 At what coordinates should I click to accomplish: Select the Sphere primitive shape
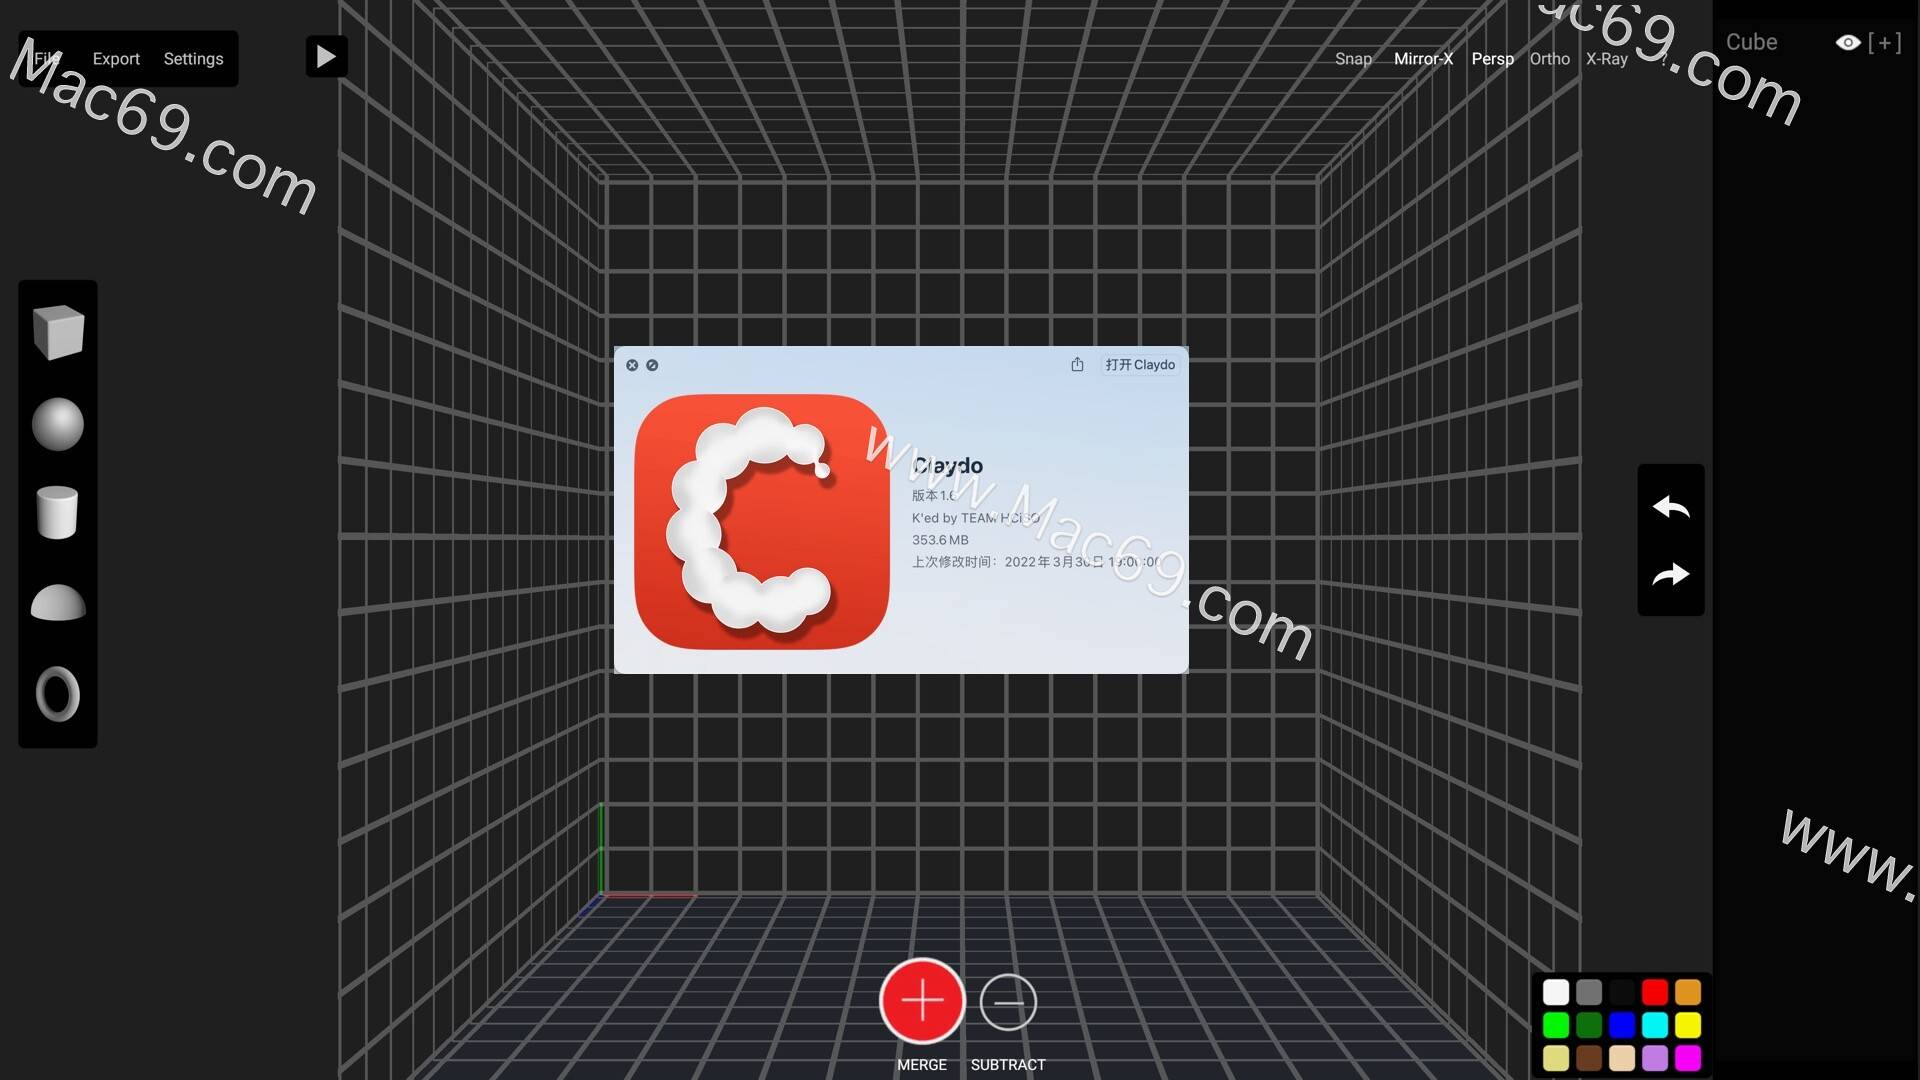click(x=58, y=423)
